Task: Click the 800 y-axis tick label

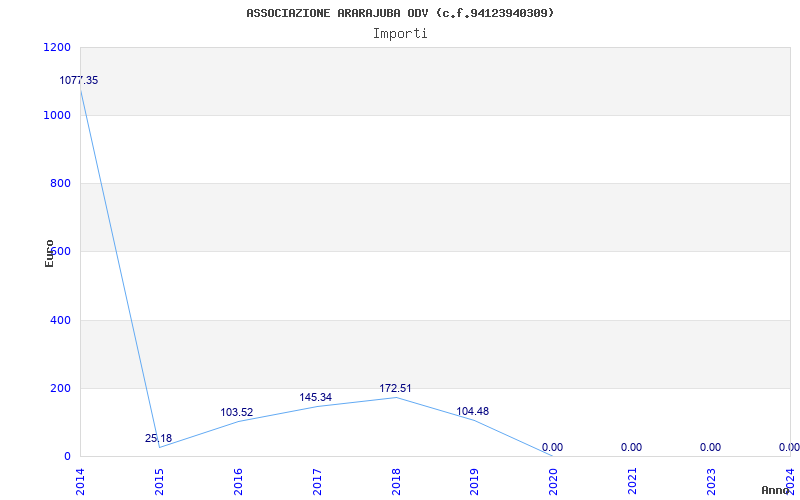Action: pyautogui.click(x=60, y=183)
